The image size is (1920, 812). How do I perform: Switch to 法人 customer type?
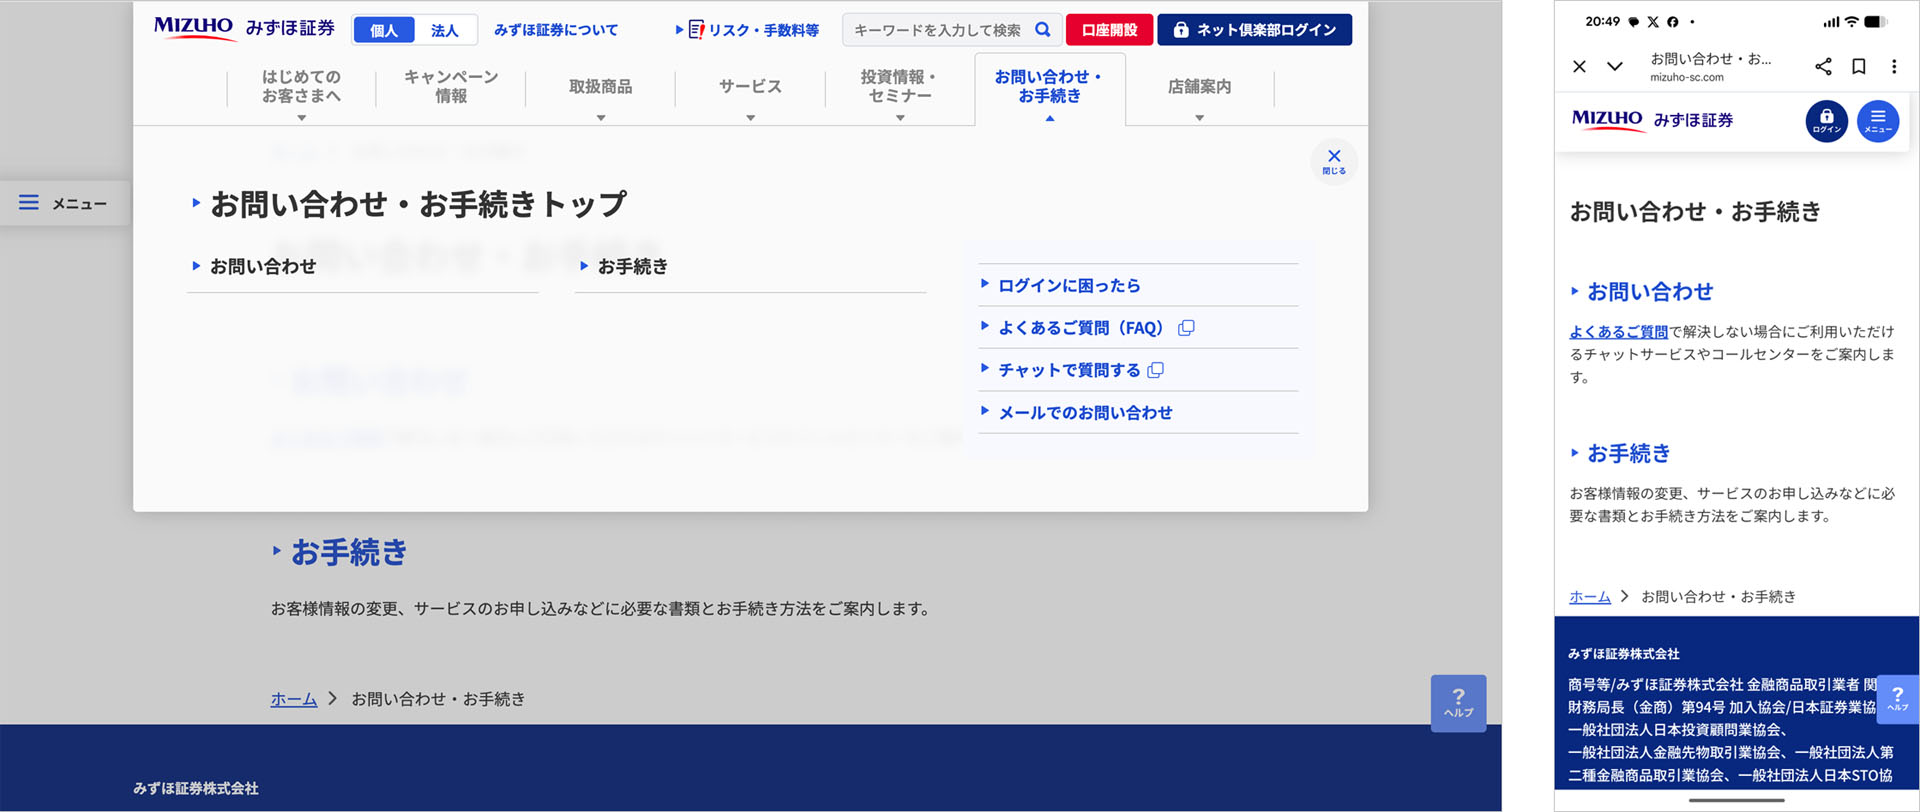(x=445, y=30)
